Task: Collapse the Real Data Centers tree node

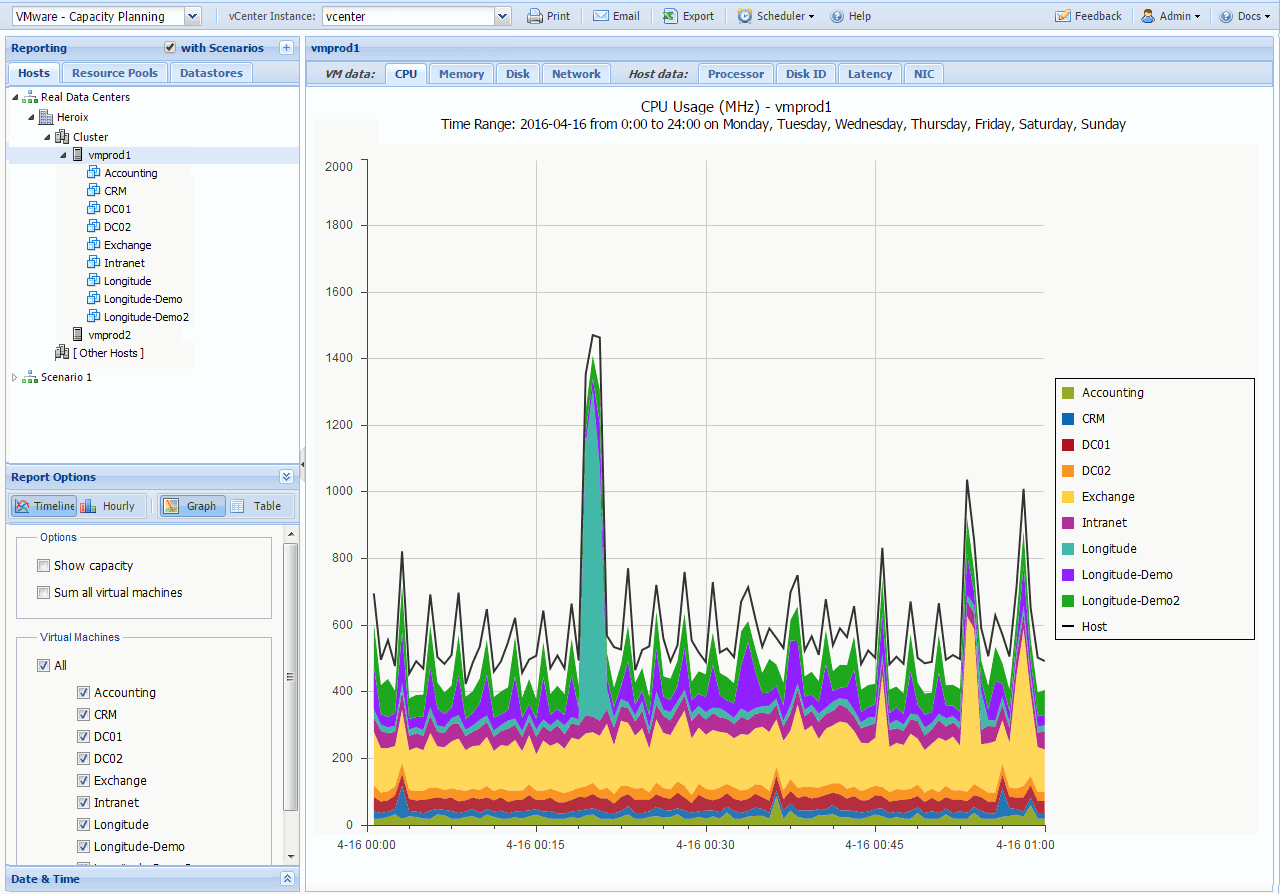Action: [15, 98]
